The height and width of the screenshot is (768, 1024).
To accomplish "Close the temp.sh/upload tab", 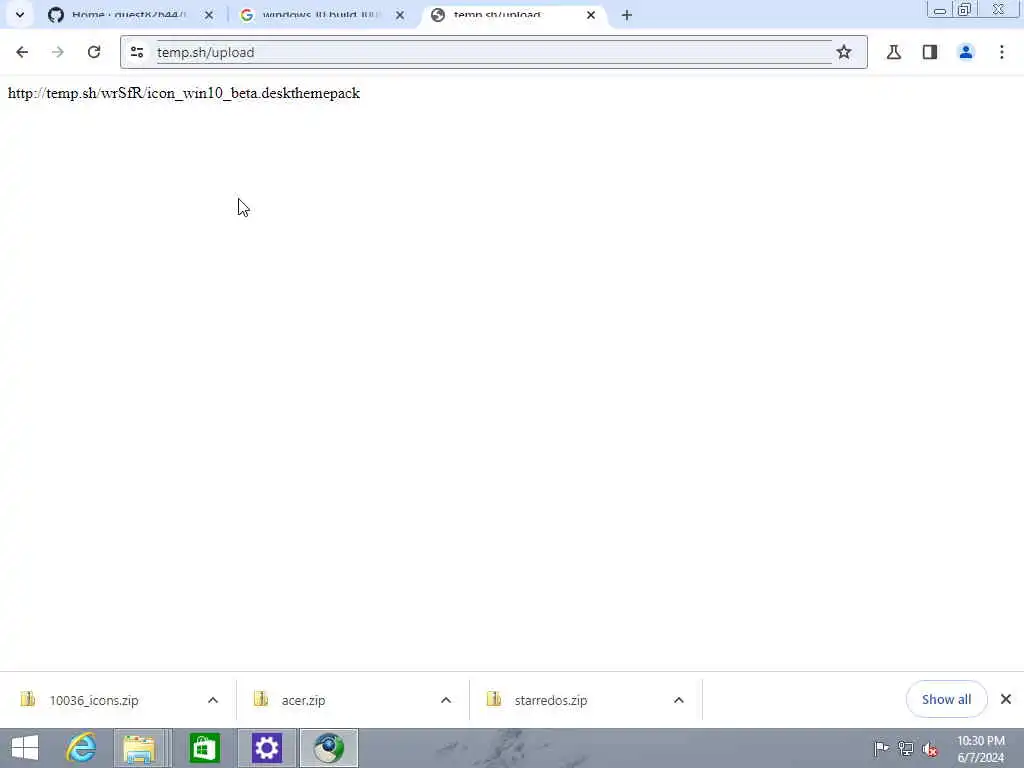I will coord(591,14).
